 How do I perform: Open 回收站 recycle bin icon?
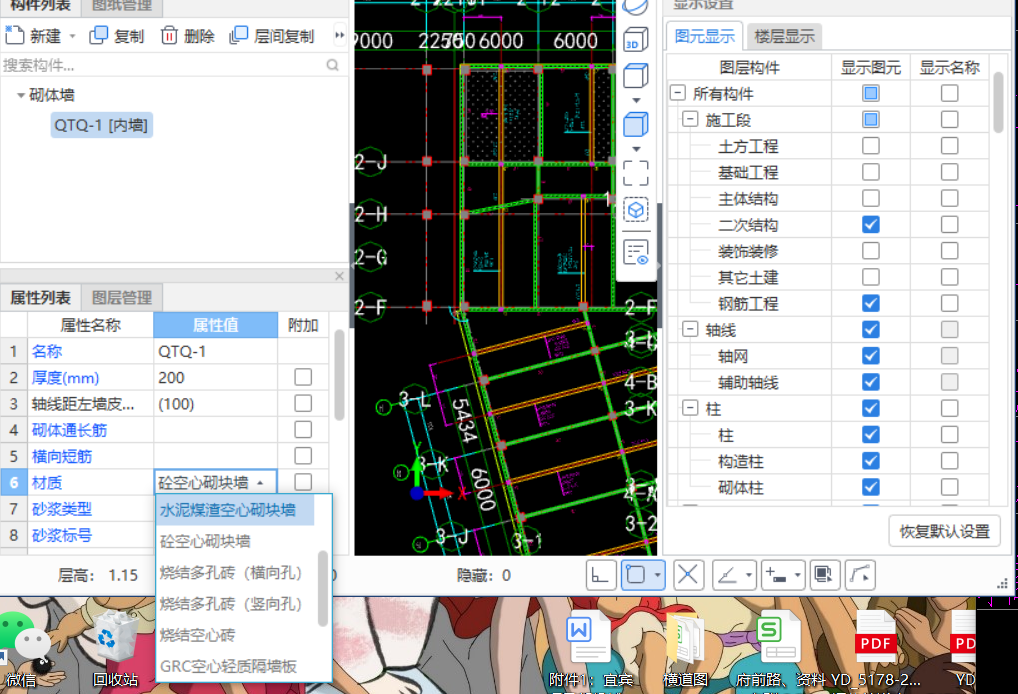115,649
